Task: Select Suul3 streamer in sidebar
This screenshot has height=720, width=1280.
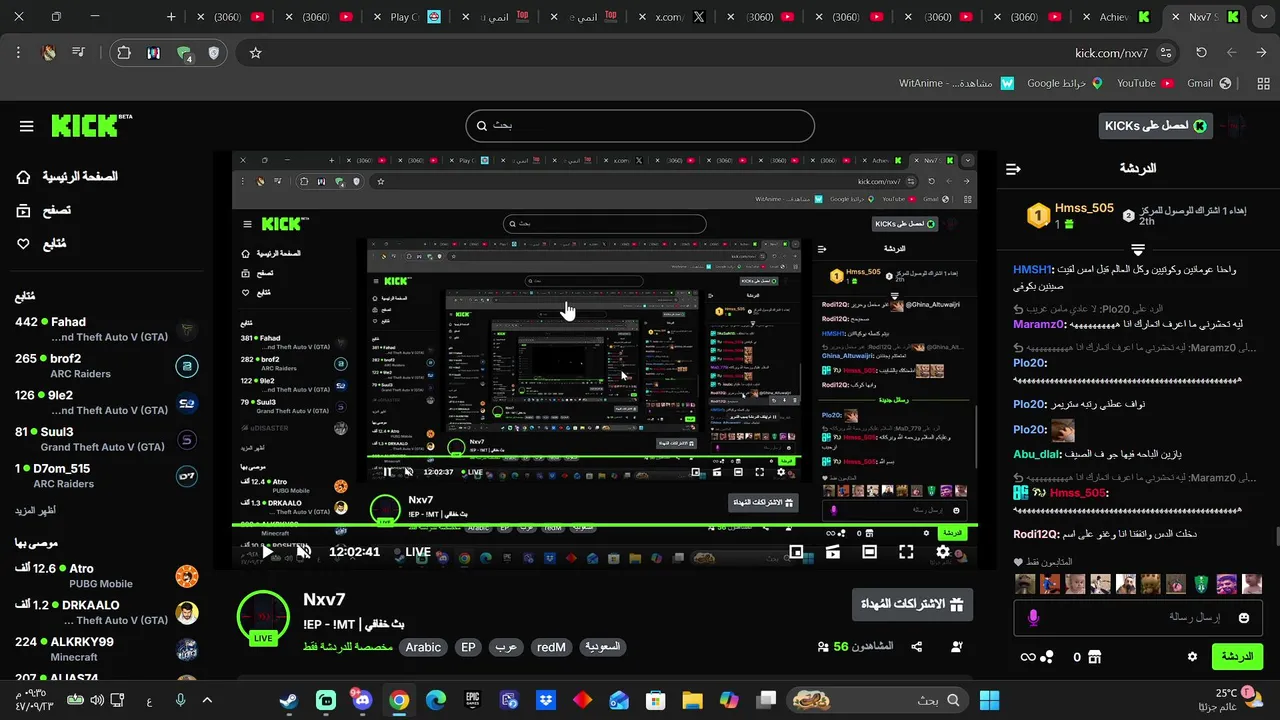Action: pyautogui.click(x=105, y=439)
